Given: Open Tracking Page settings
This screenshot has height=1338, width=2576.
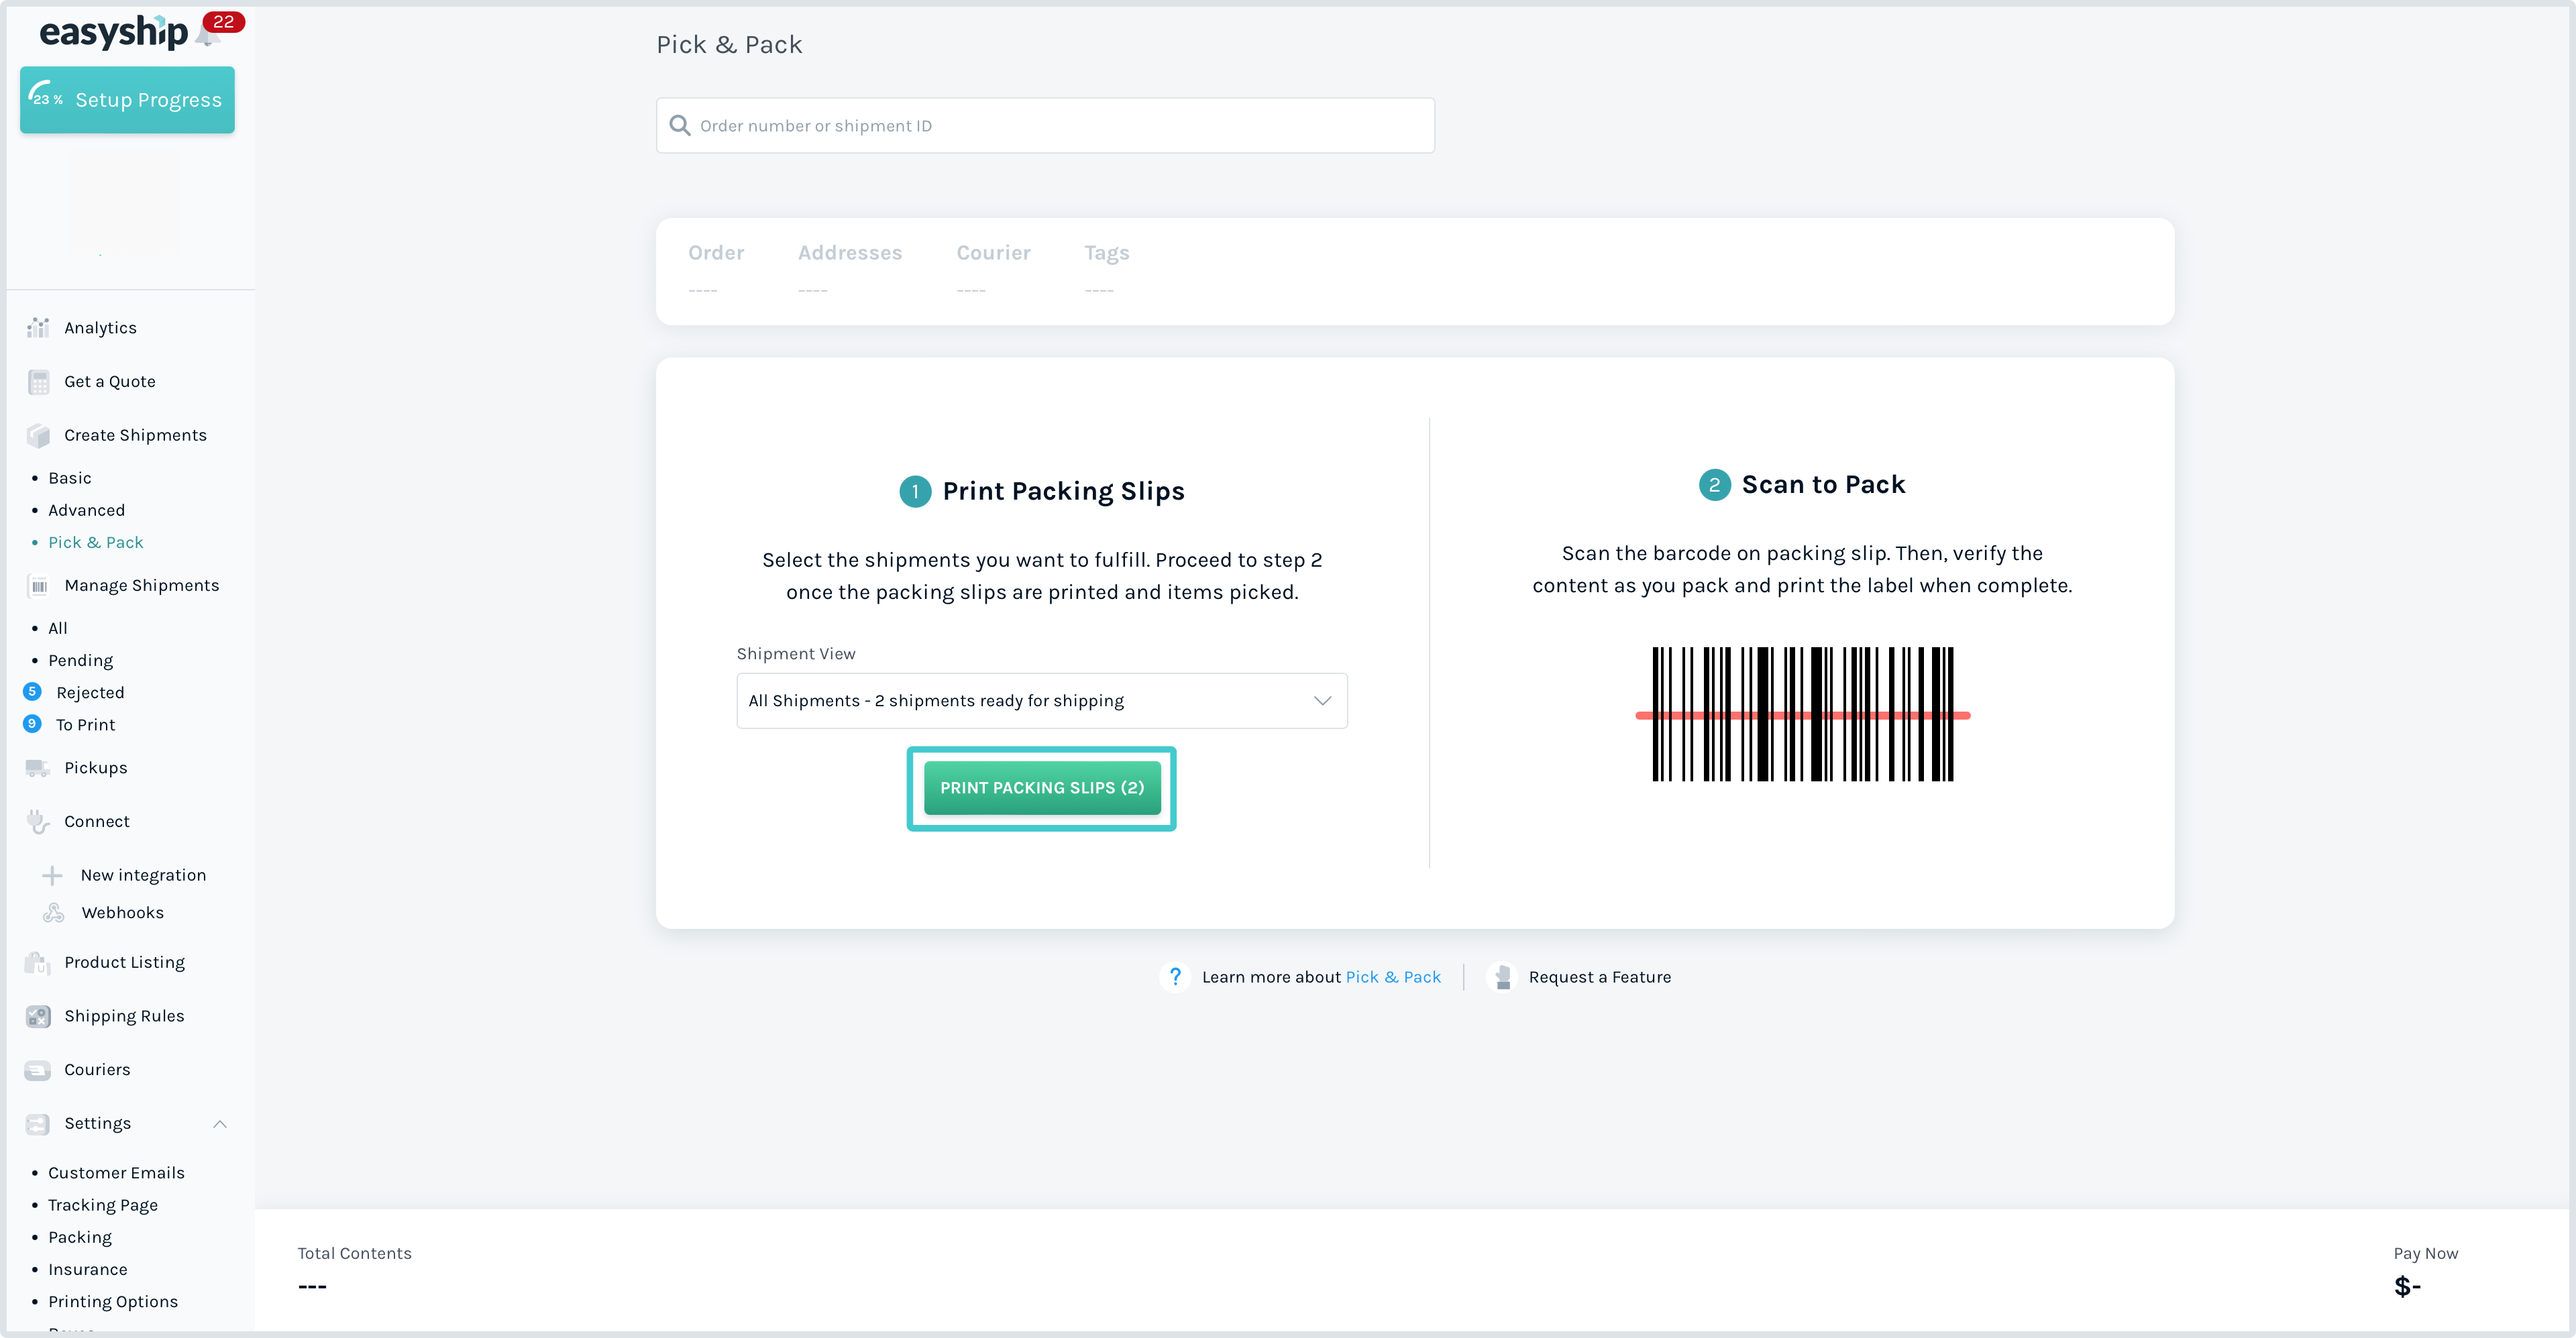Looking at the screenshot, I should tap(103, 1206).
